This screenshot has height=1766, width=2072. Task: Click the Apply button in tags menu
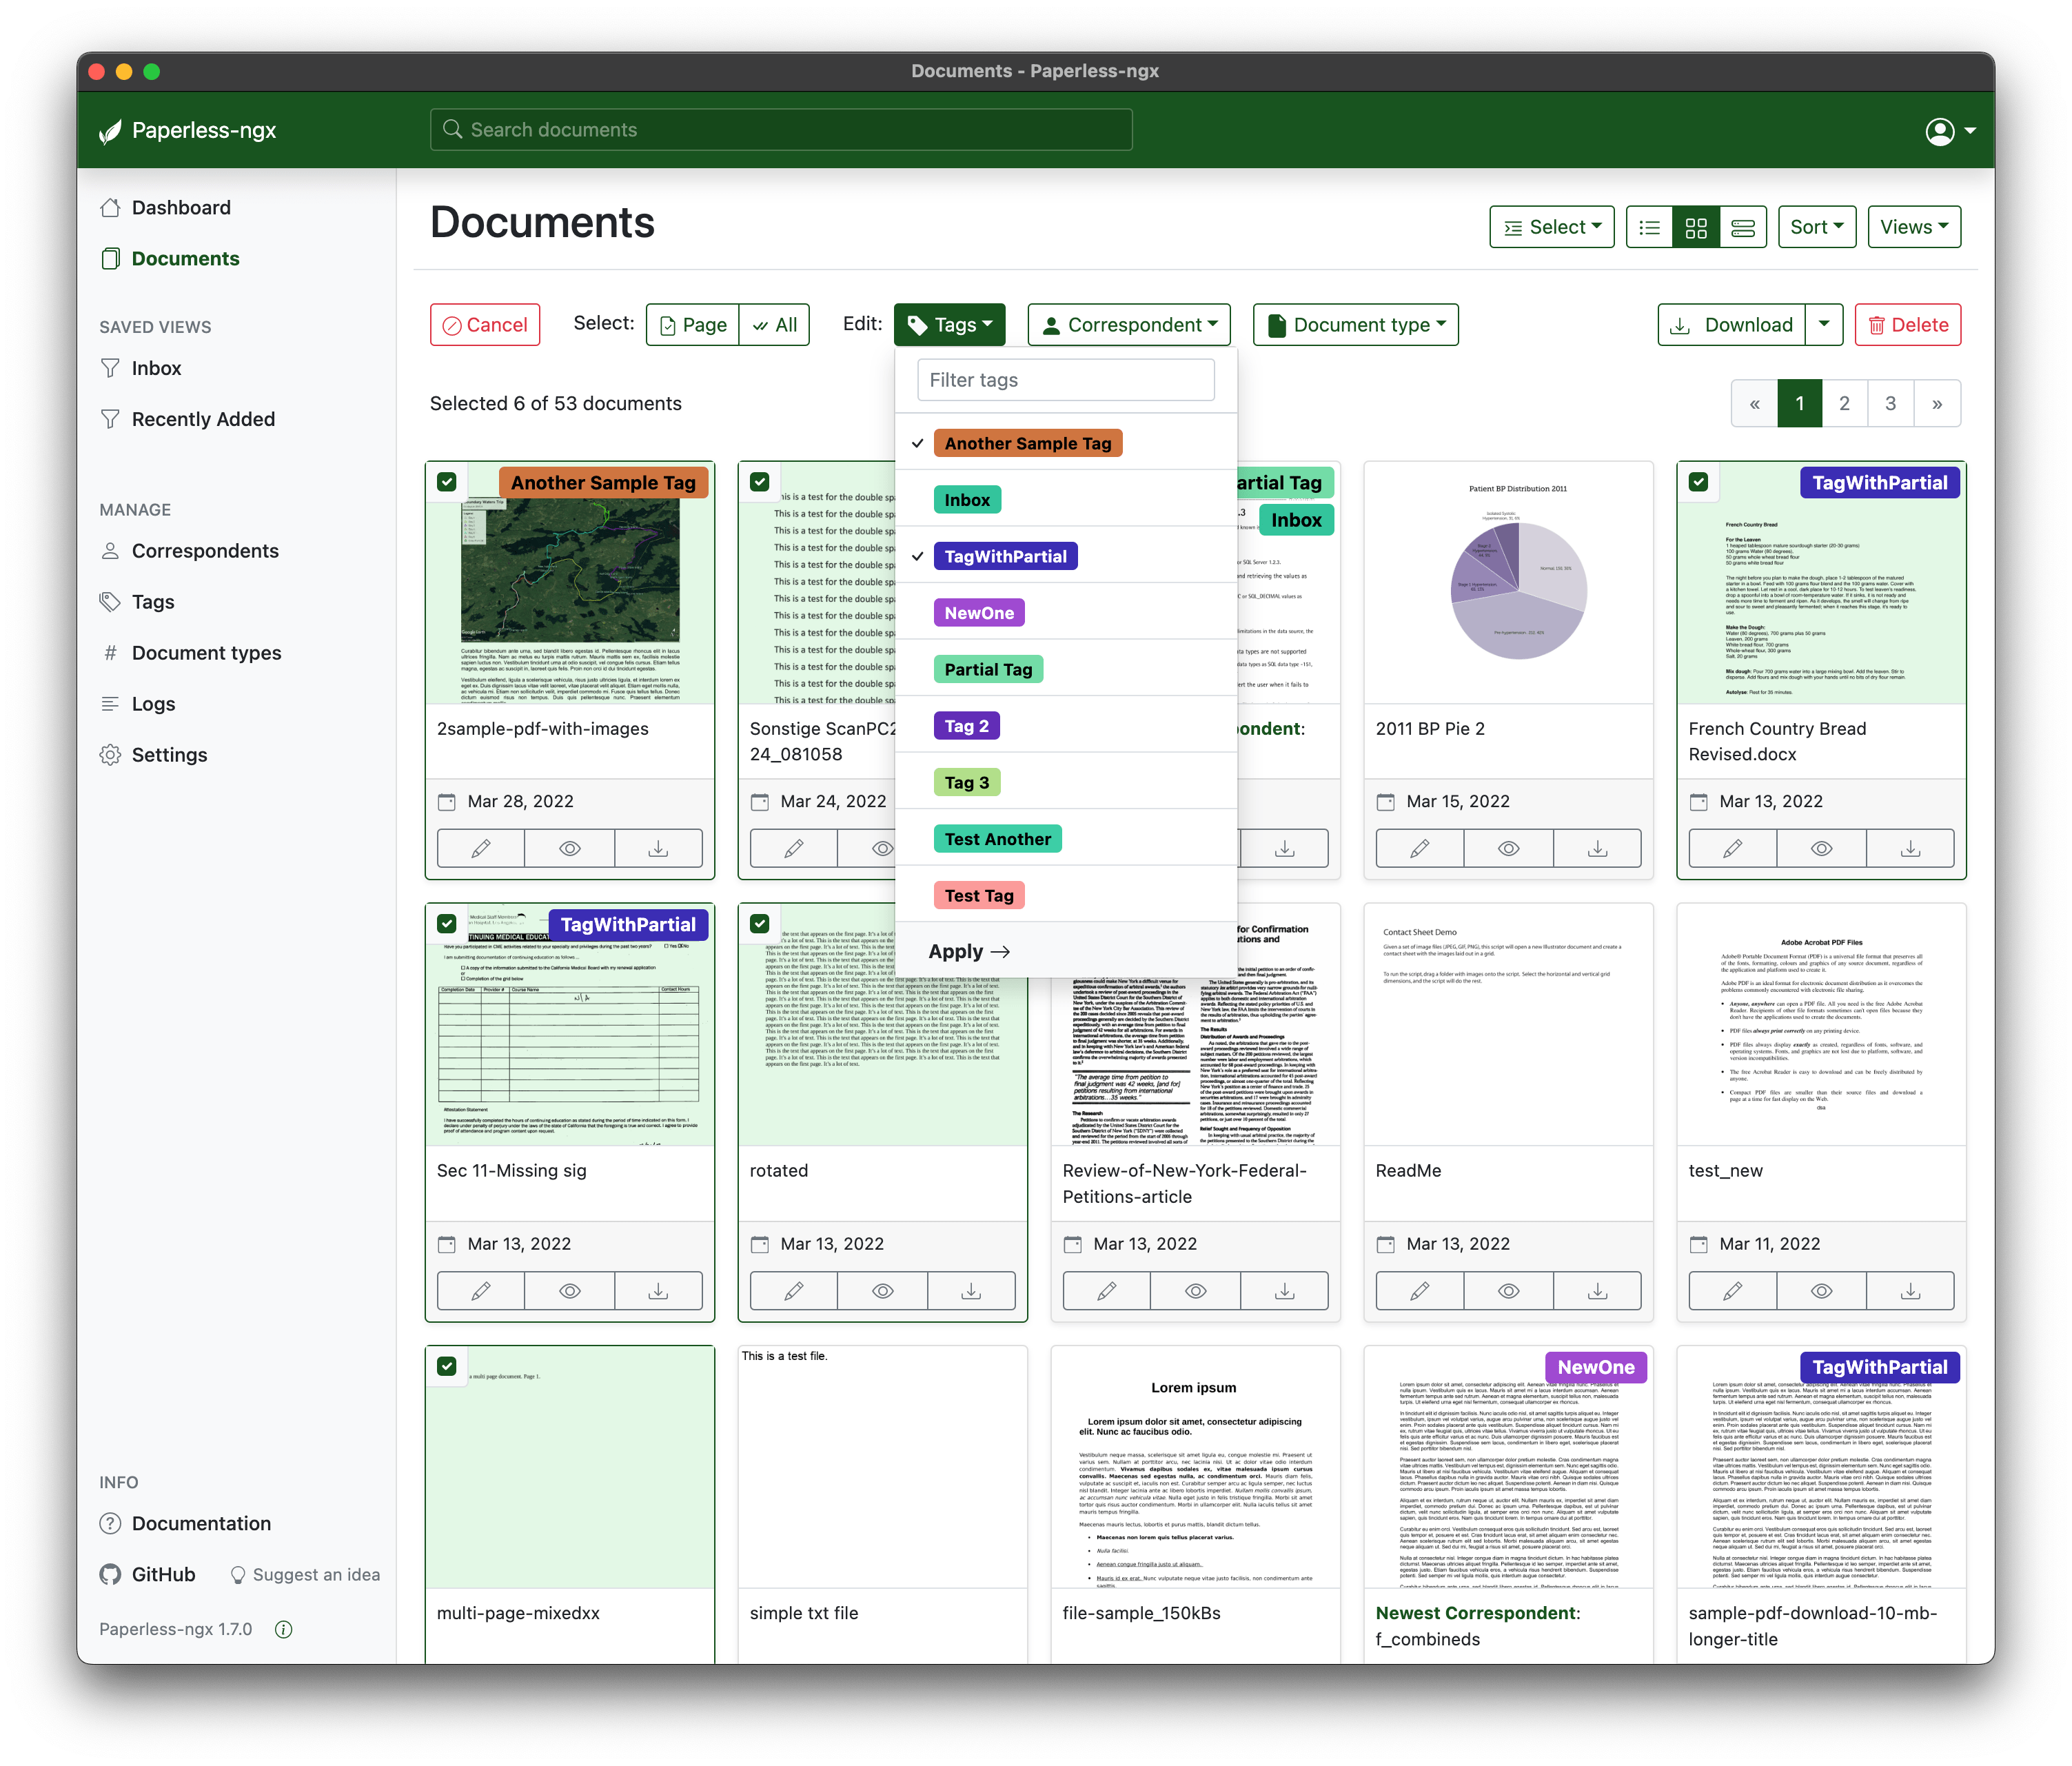[968, 952]
